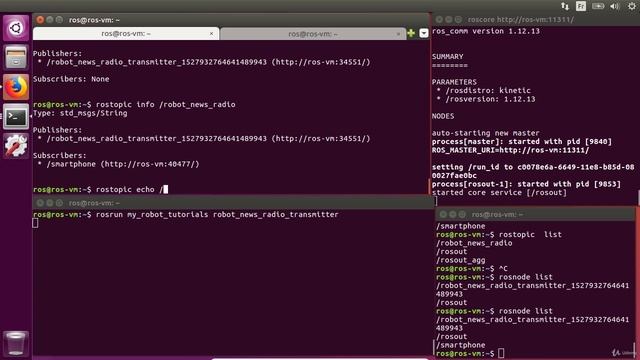Viewport: 640px width, 360px height.
Task: Click 'process[master]: started with pid [9840]'
Action: tap(522, 142)
